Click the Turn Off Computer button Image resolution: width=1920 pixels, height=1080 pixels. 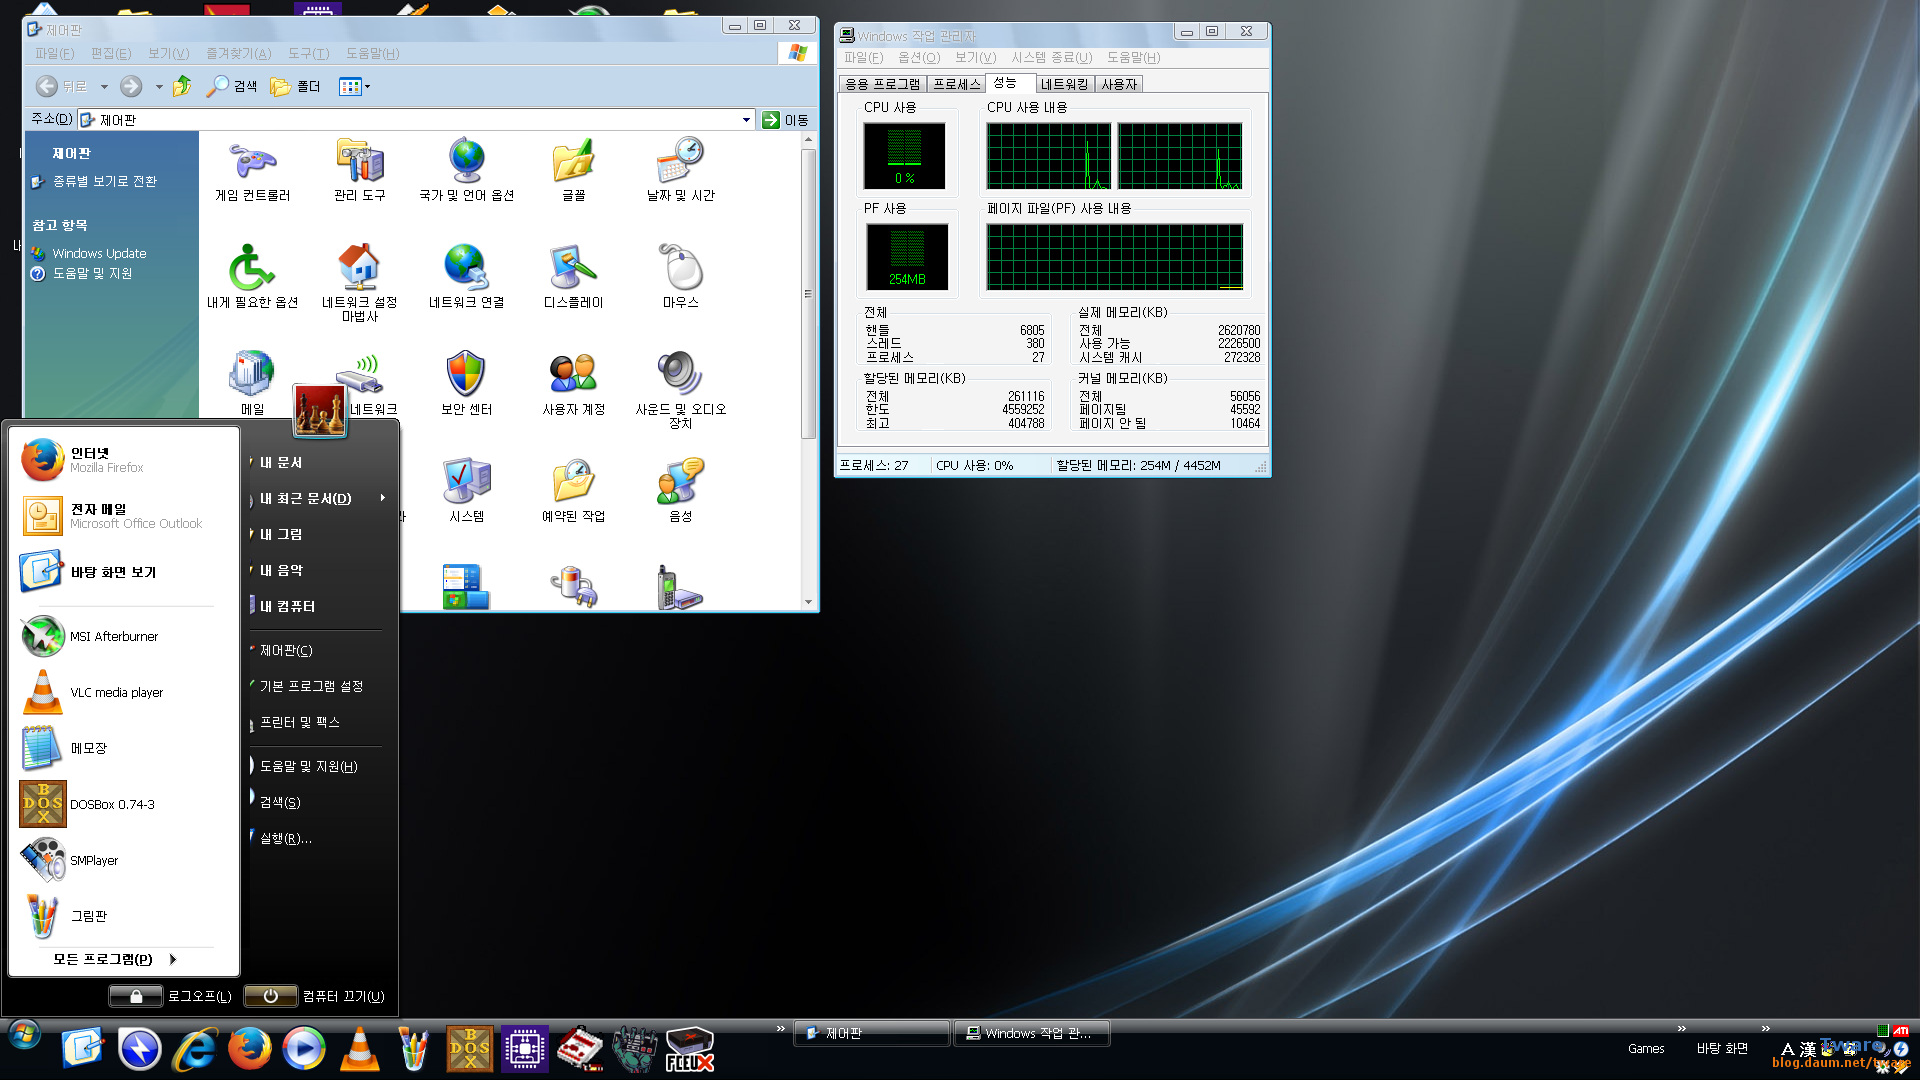(270, 996)
